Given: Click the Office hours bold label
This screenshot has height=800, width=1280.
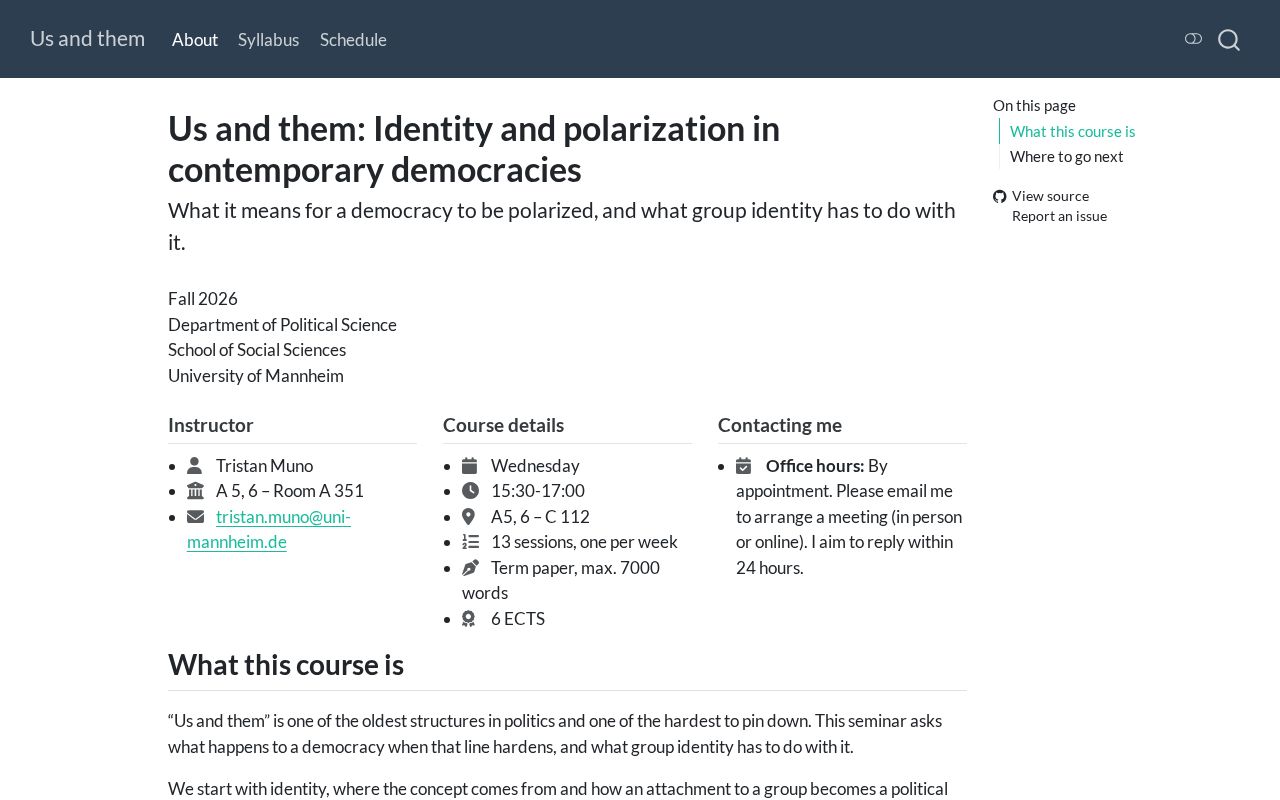Looking at the screenshot, I should pos(815,466).
